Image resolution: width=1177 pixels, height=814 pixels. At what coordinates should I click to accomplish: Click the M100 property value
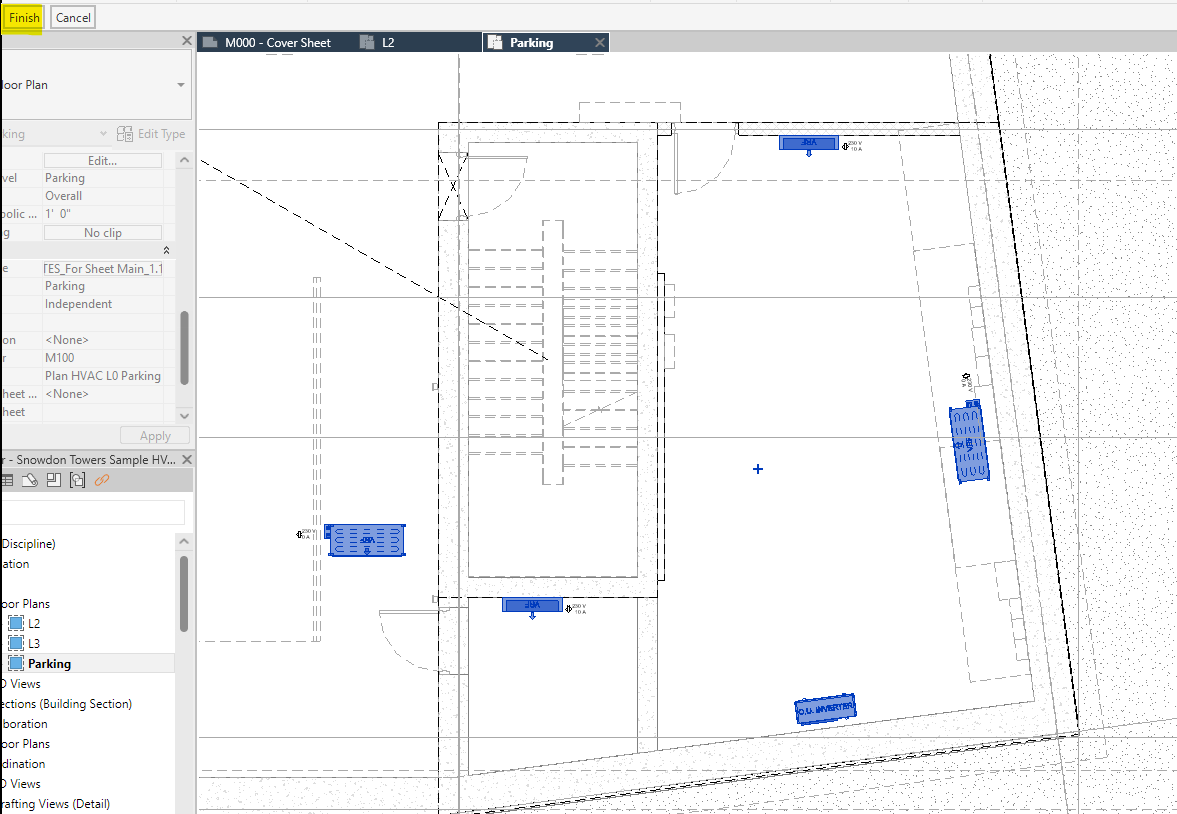pos(59,358)
